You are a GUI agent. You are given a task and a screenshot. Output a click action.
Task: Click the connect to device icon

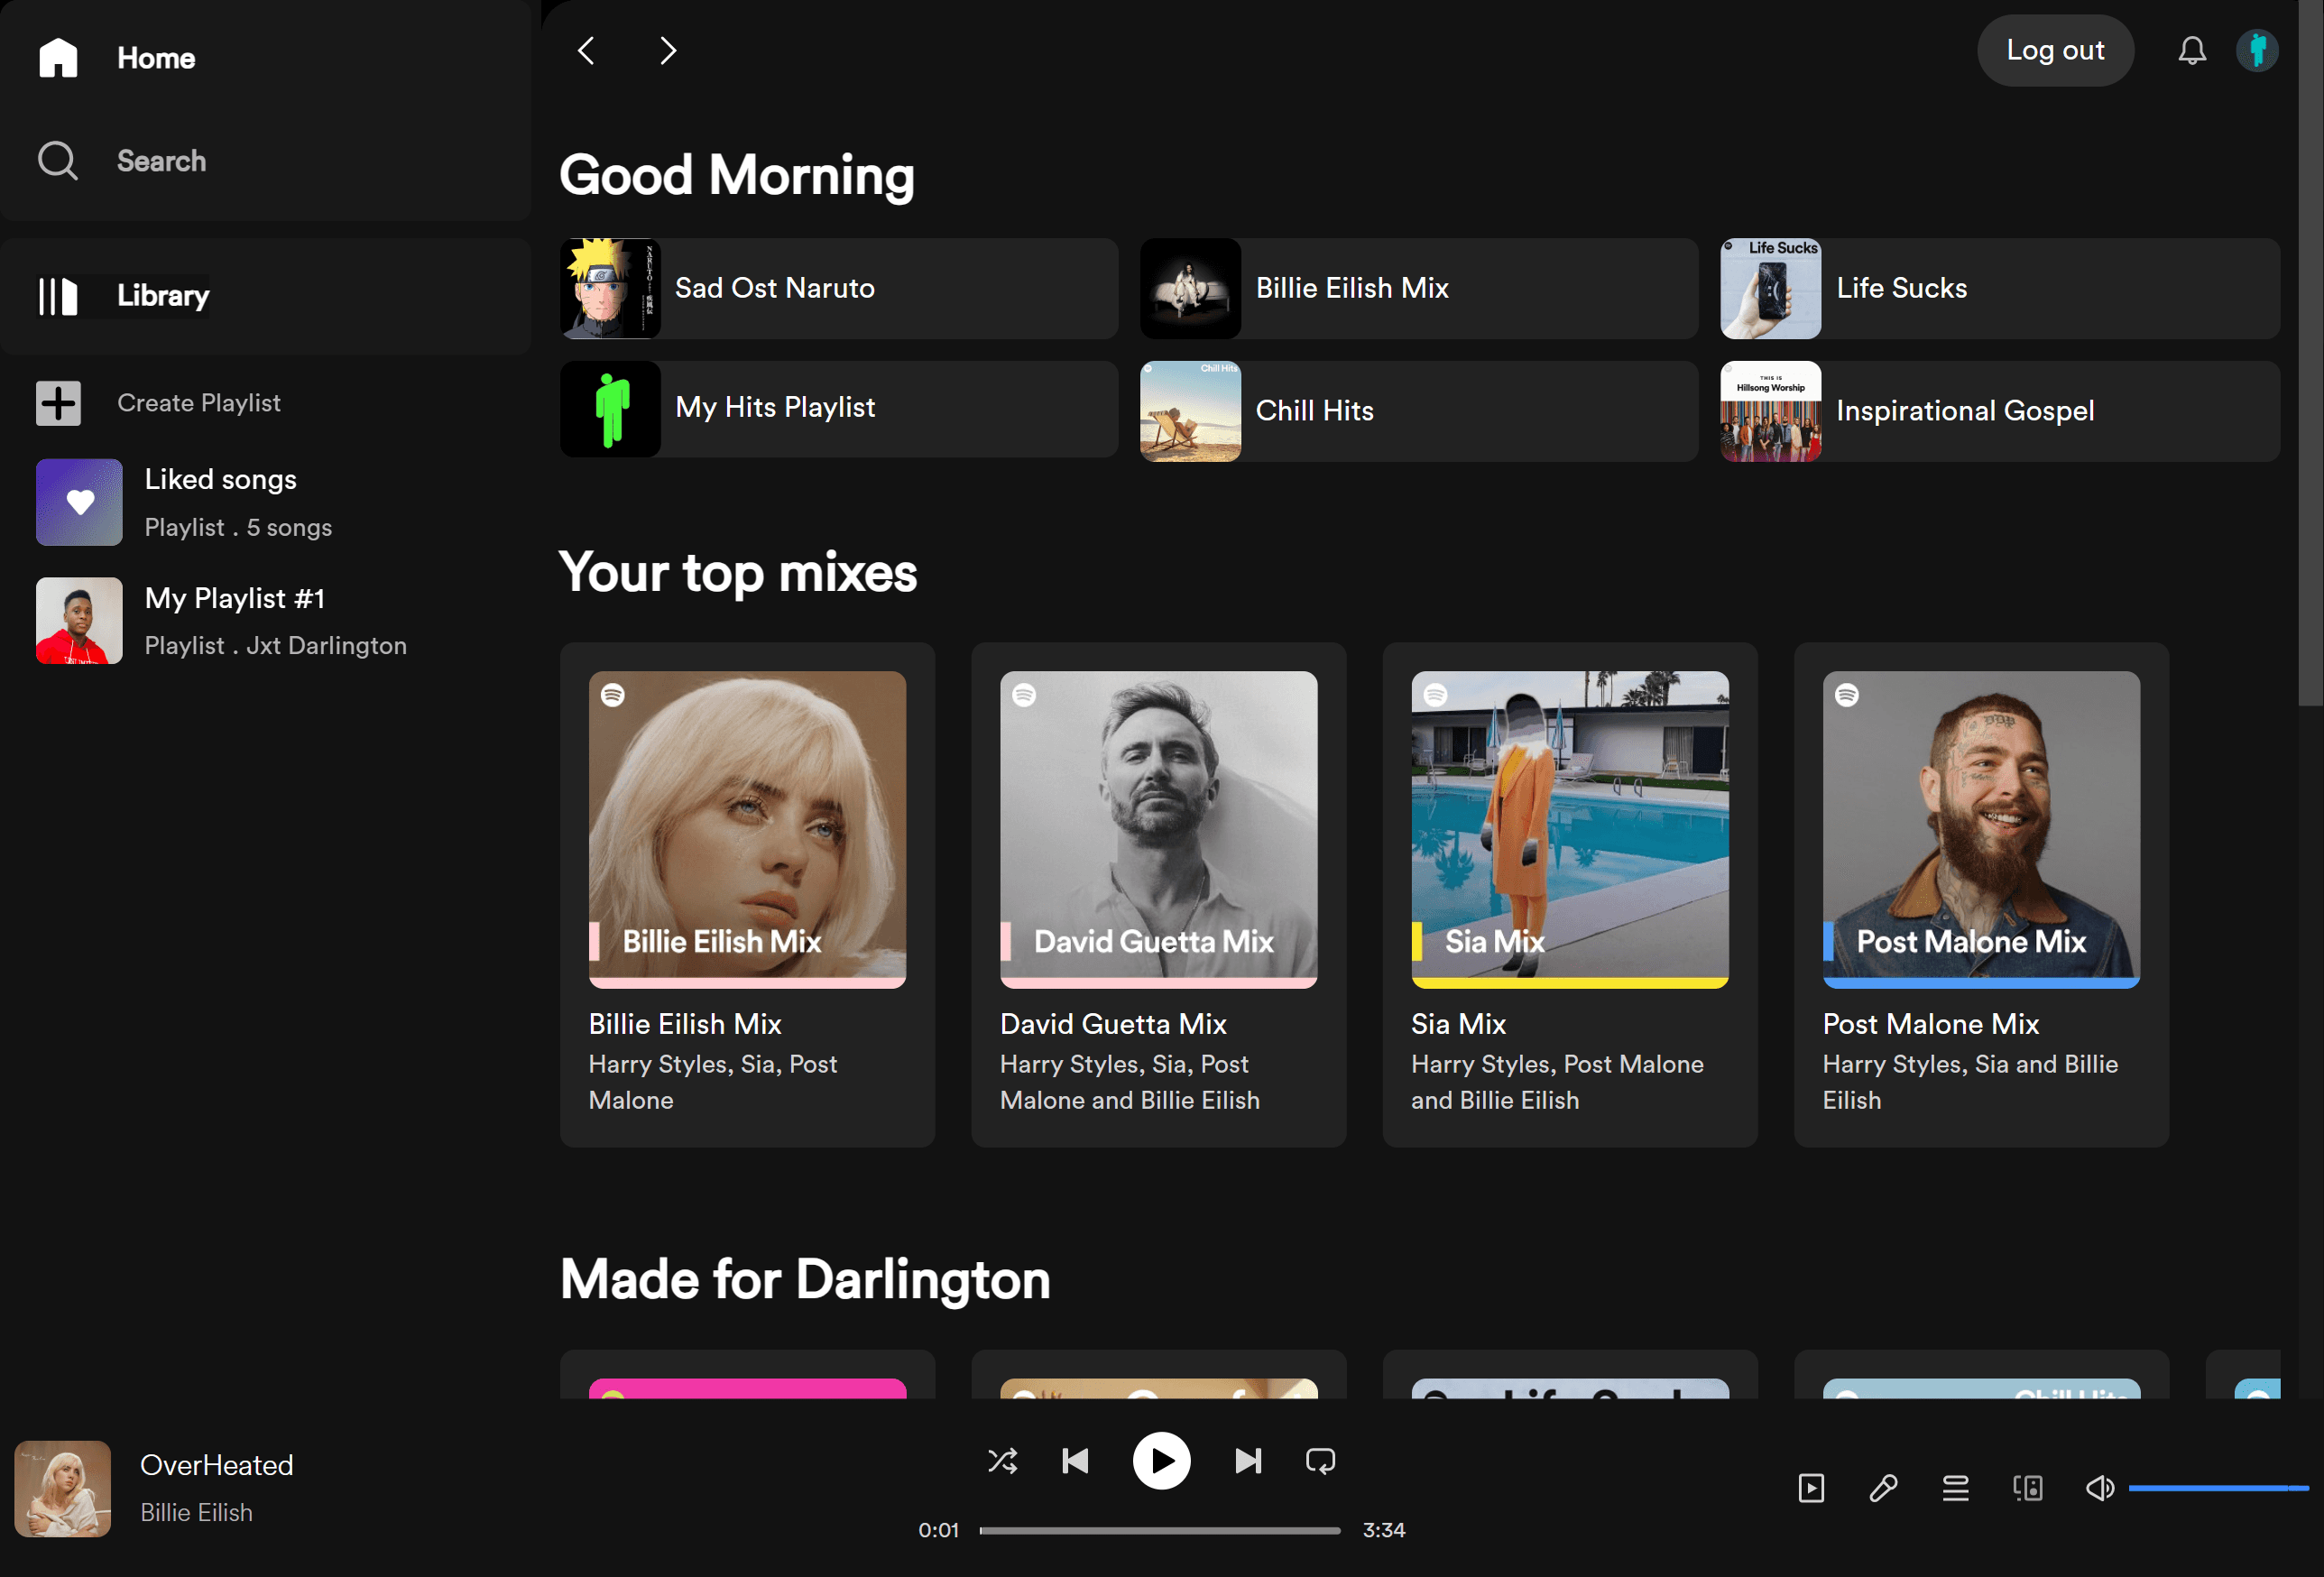click(2027, 1488)
